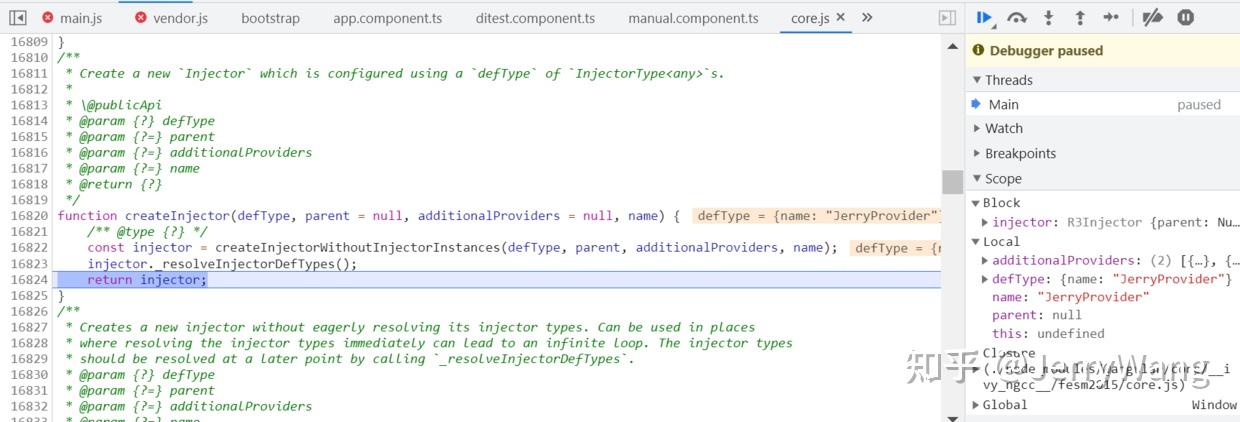Switch to ditest.component.ts tab
1240x422 pixels.
point(535,18)
